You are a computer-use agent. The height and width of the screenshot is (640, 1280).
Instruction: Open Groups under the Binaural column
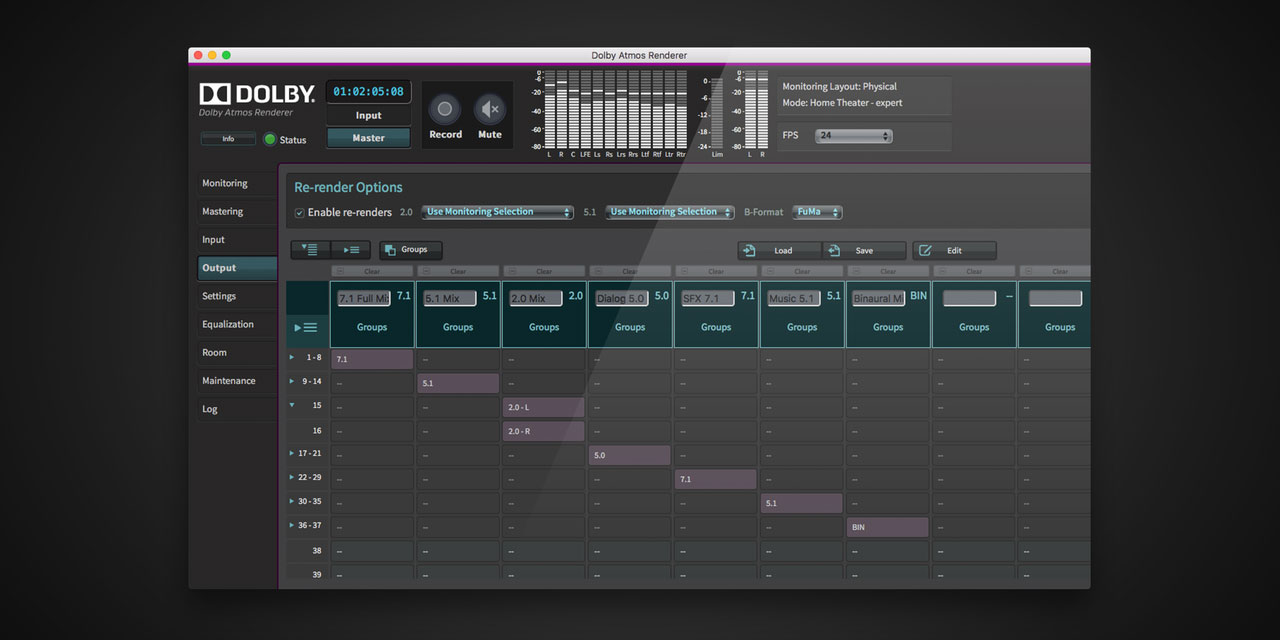tap(888, 327)
